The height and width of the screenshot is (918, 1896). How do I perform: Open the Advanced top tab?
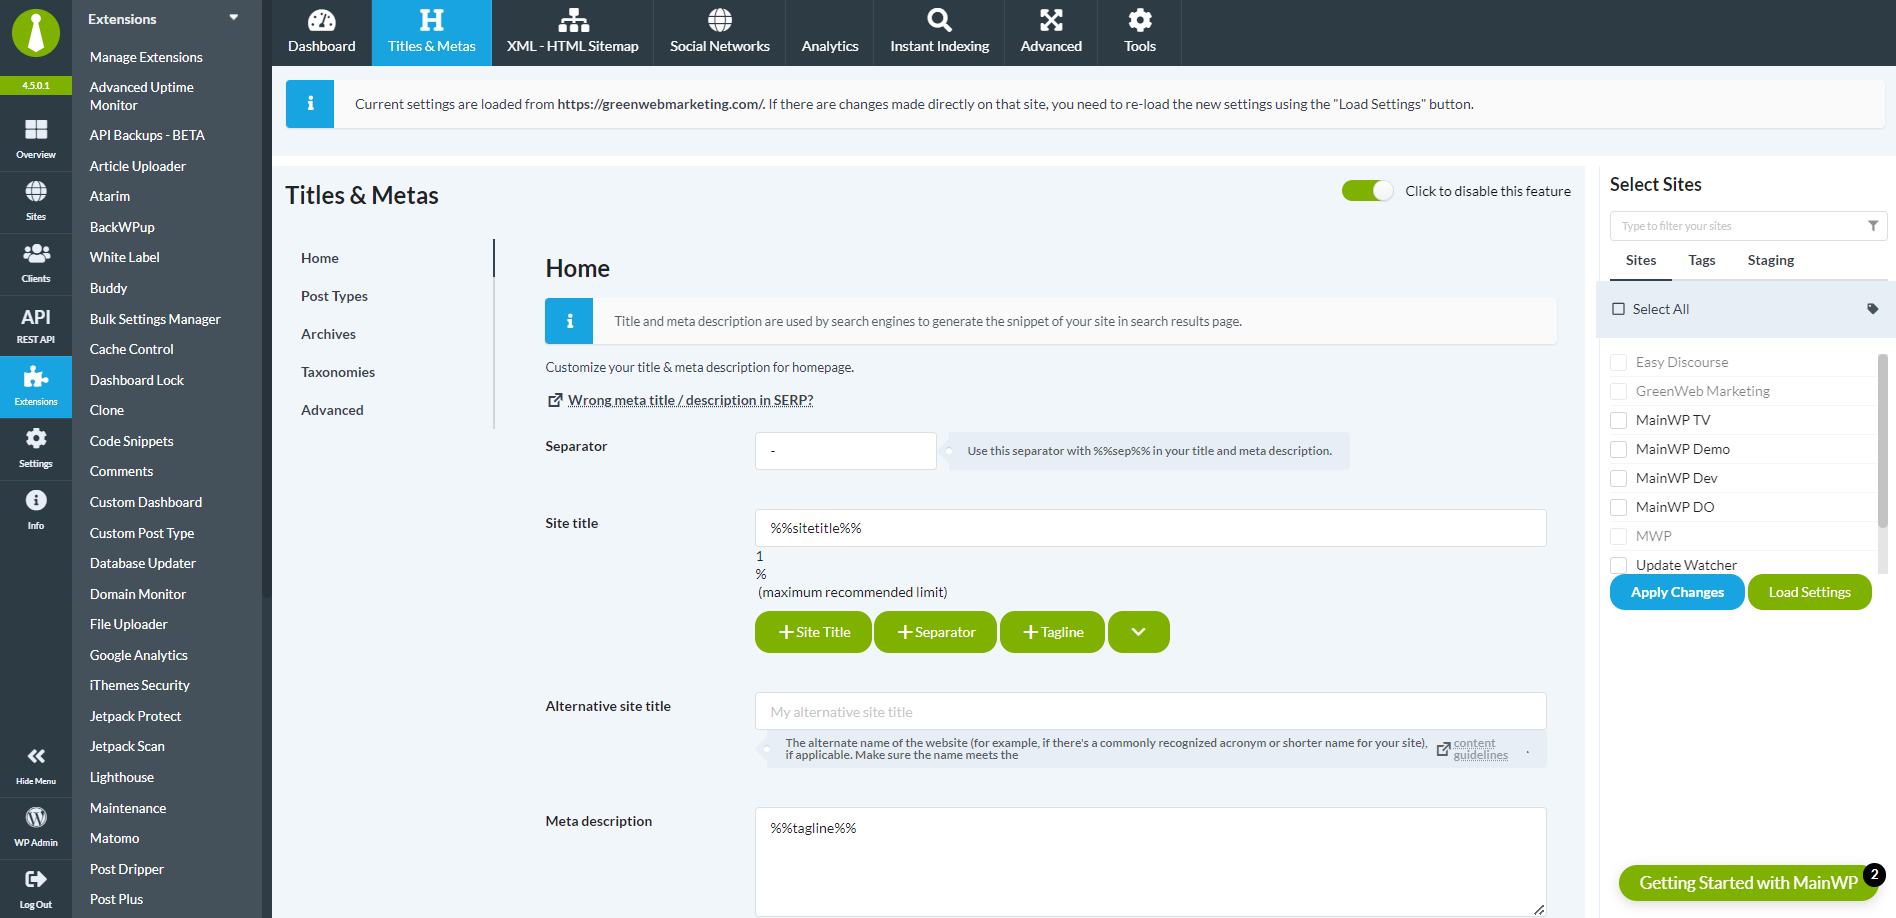(1051, 33)
